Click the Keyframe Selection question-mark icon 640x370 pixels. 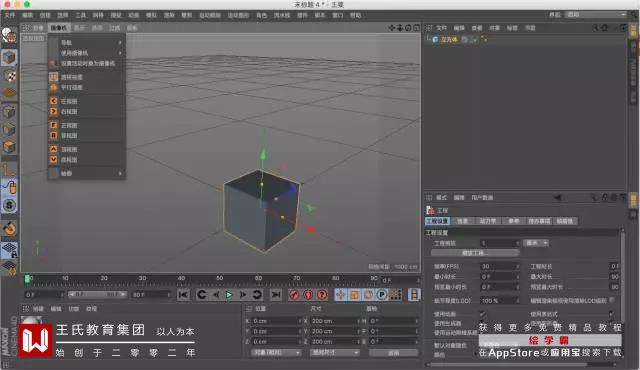click(322, 295)
